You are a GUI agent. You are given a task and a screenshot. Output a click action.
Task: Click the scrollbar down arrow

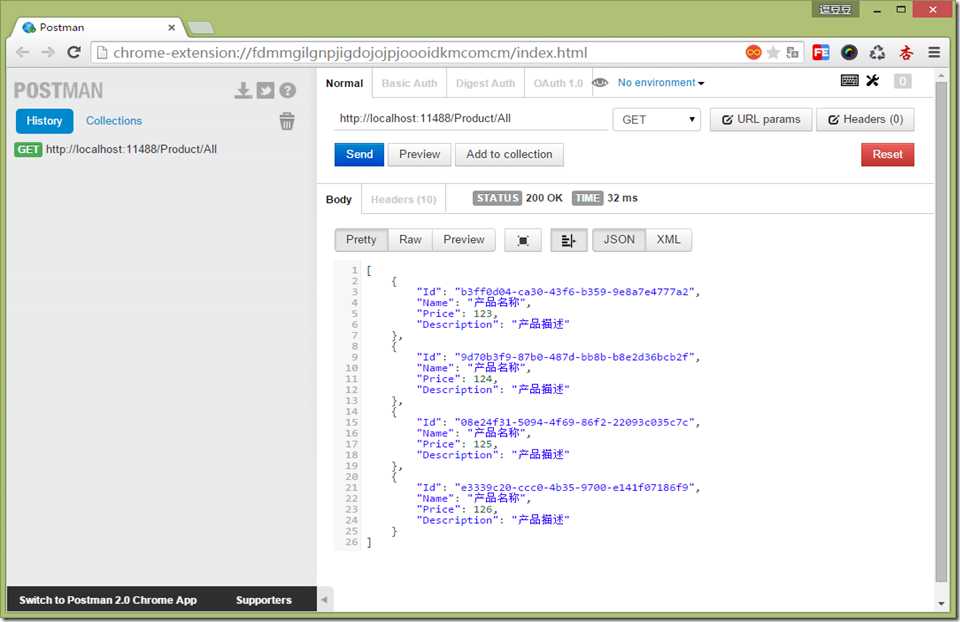(x=941, y=603)
